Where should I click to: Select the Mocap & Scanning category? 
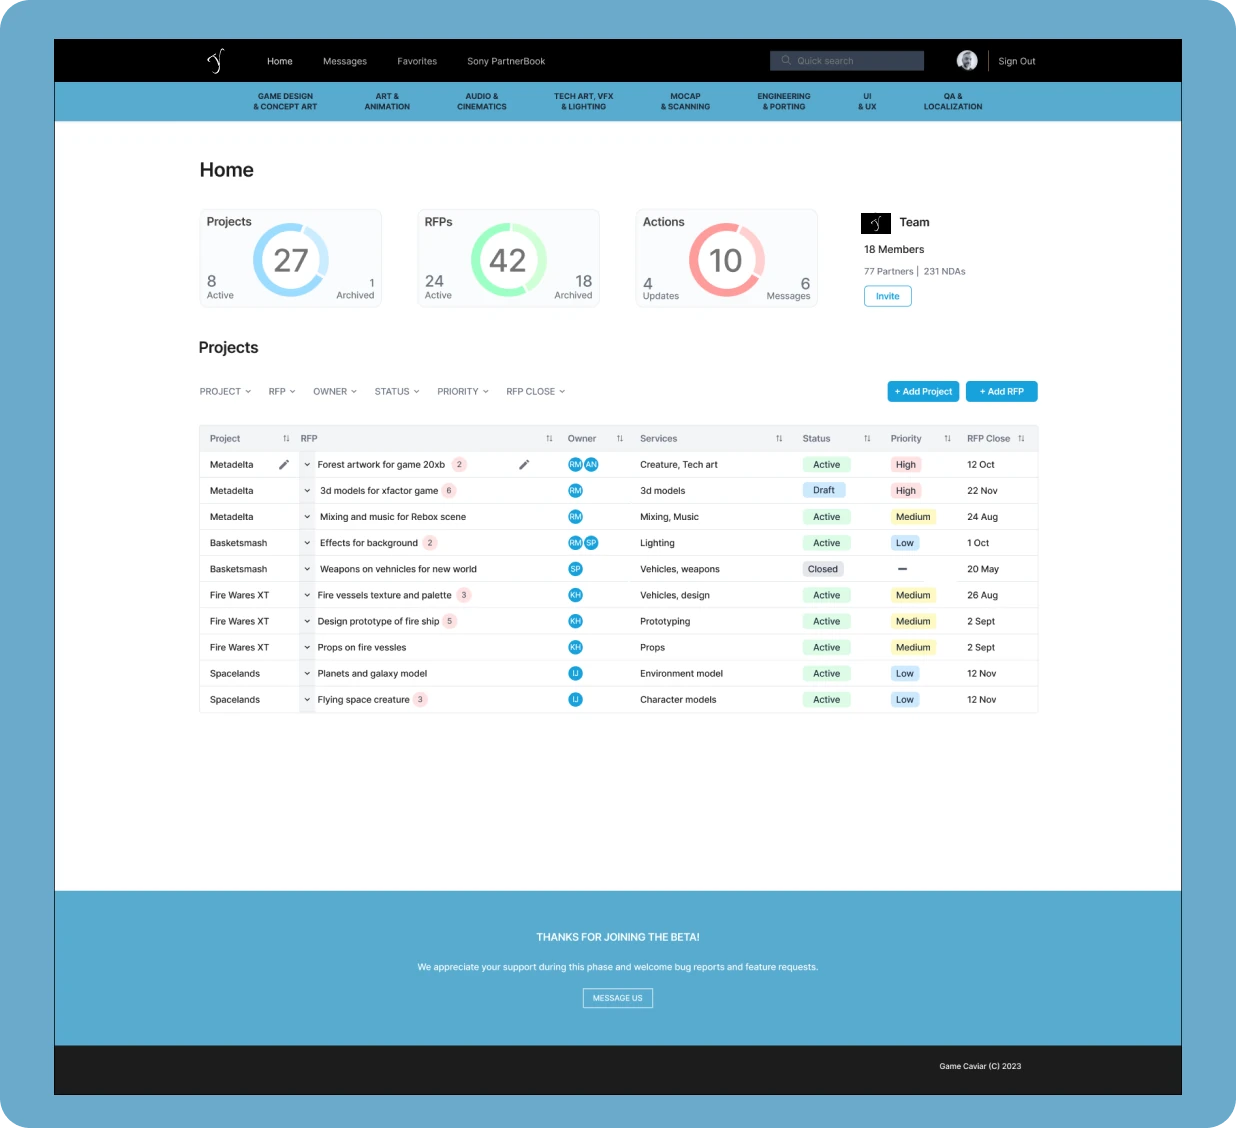click(x=685, y=102)
